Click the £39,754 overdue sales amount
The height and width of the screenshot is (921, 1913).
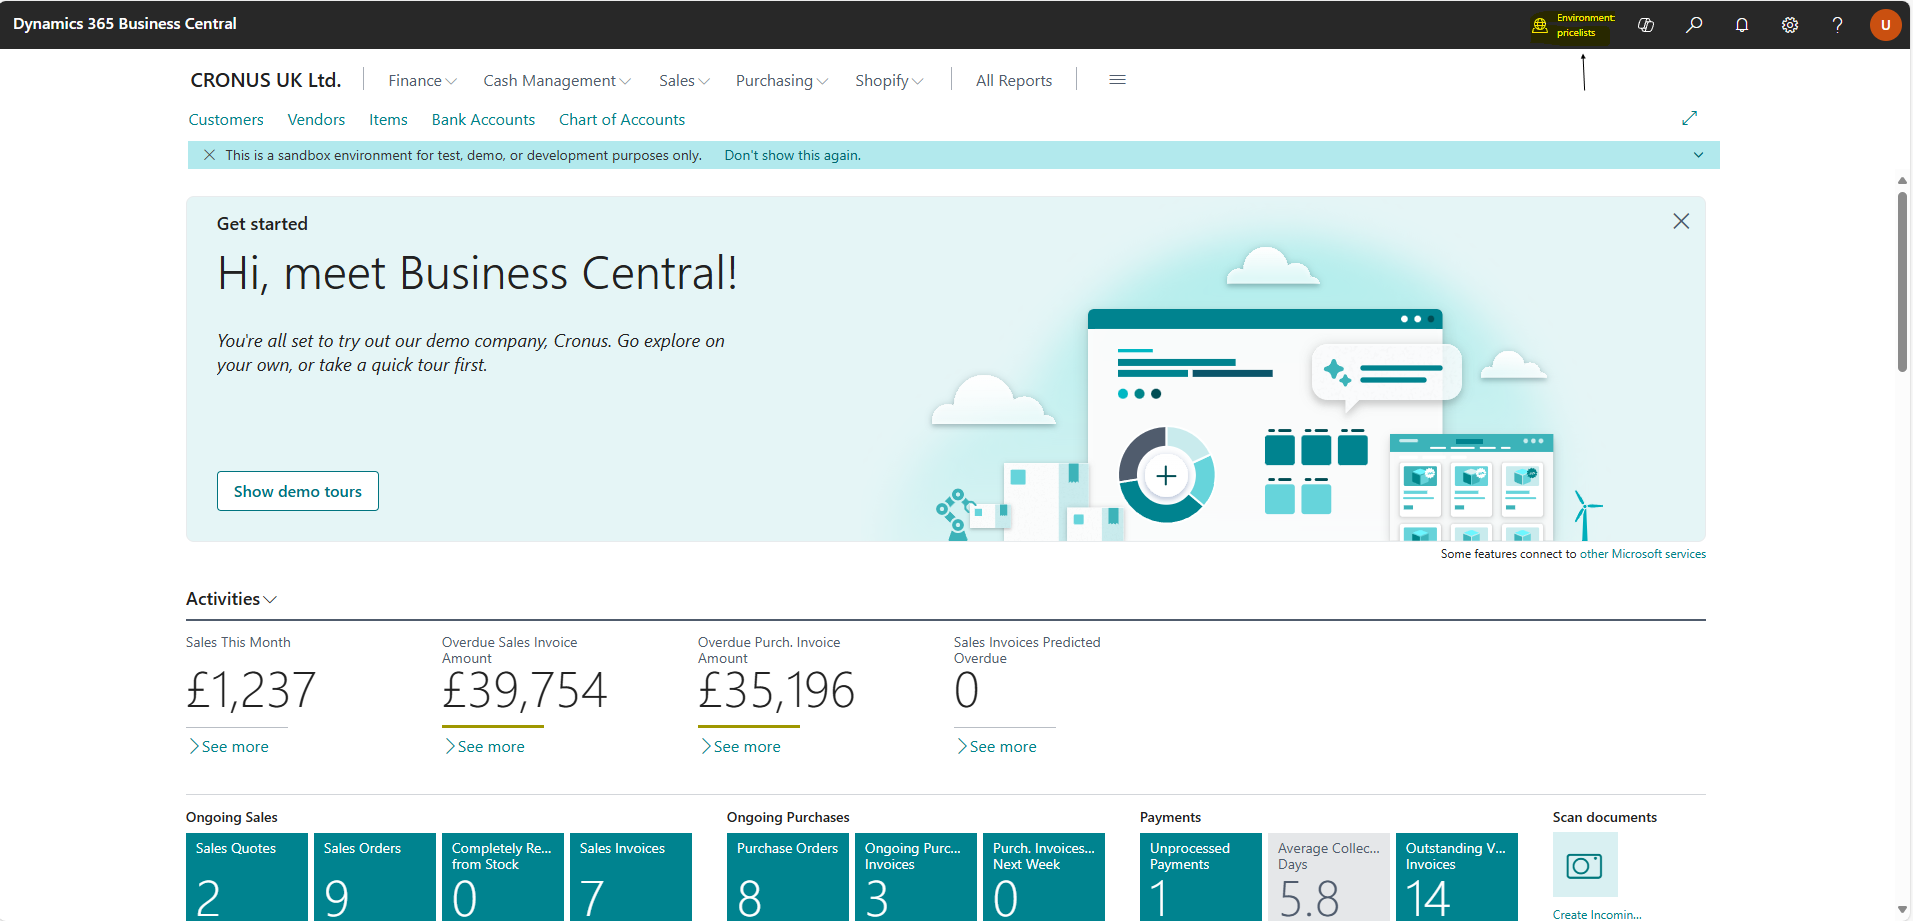[x=525, y=690]
